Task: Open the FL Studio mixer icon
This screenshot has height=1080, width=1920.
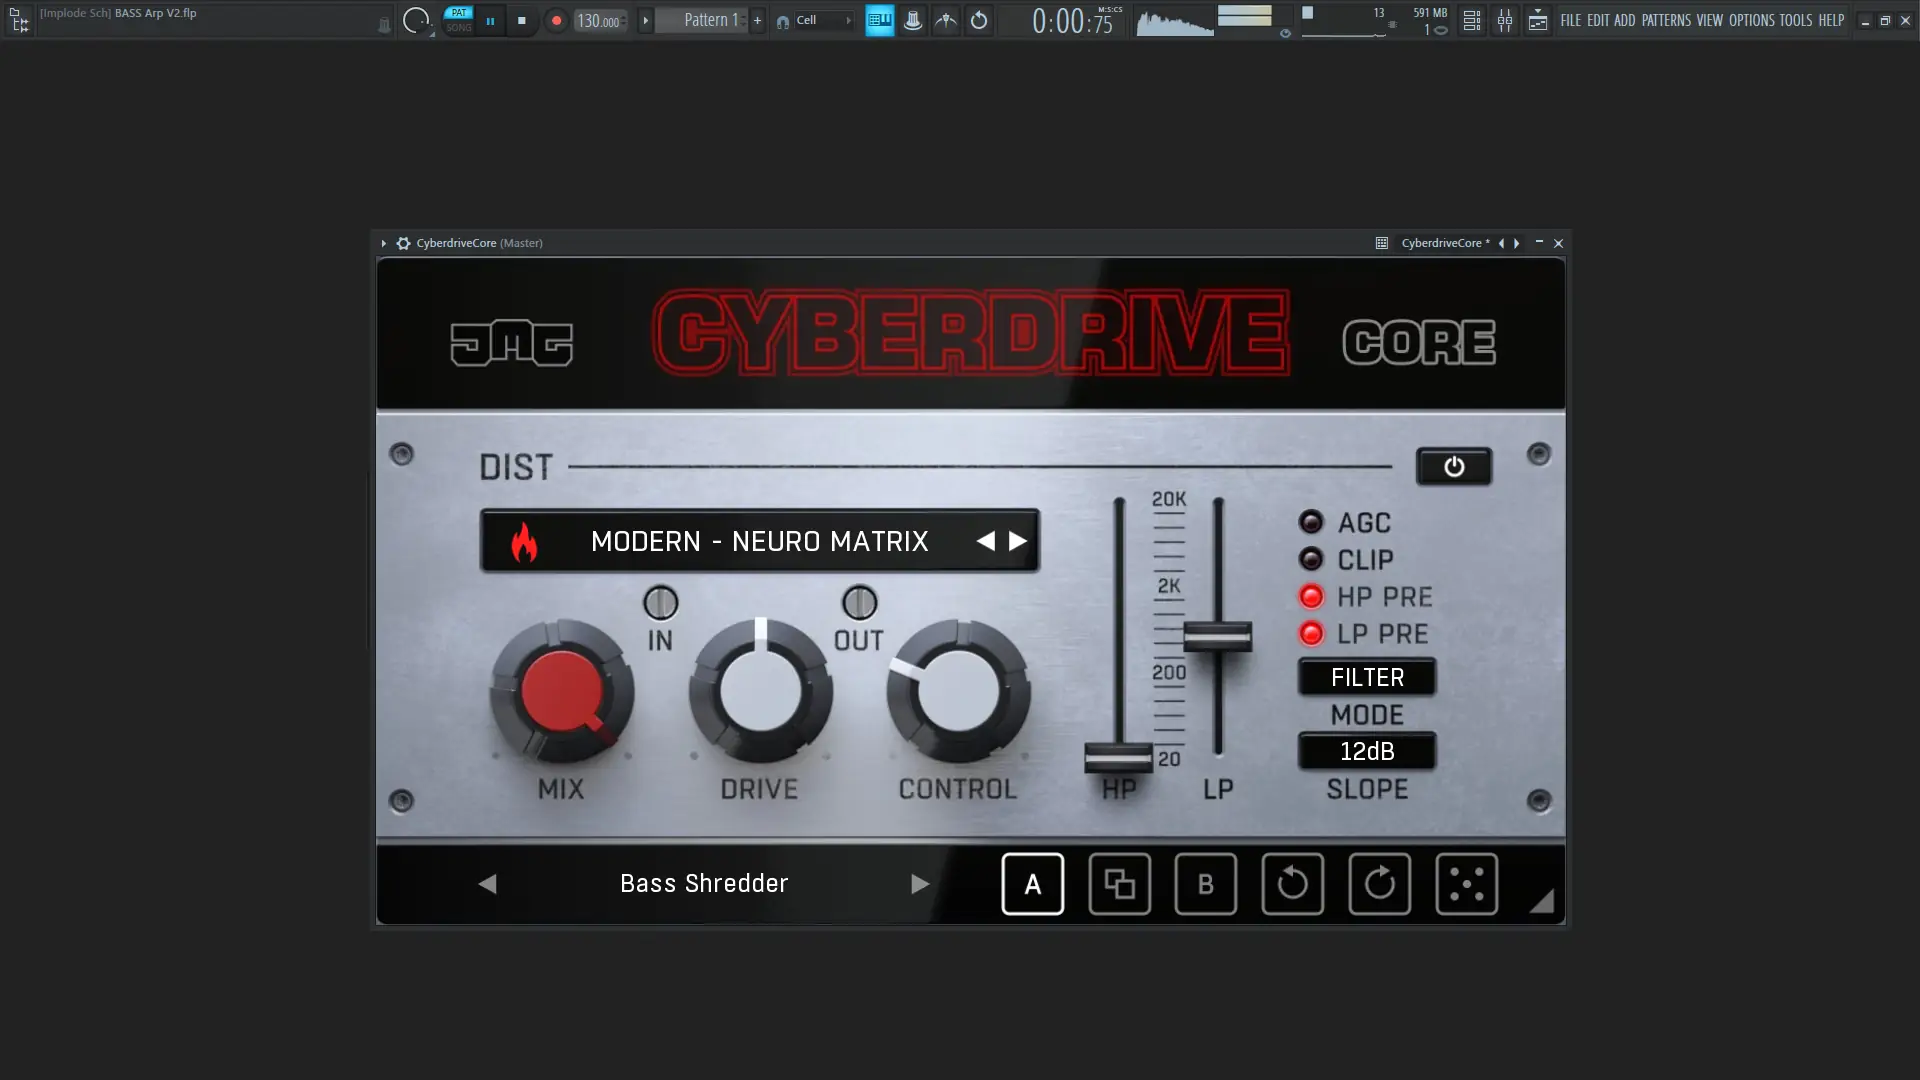Action: point(1504,20)
